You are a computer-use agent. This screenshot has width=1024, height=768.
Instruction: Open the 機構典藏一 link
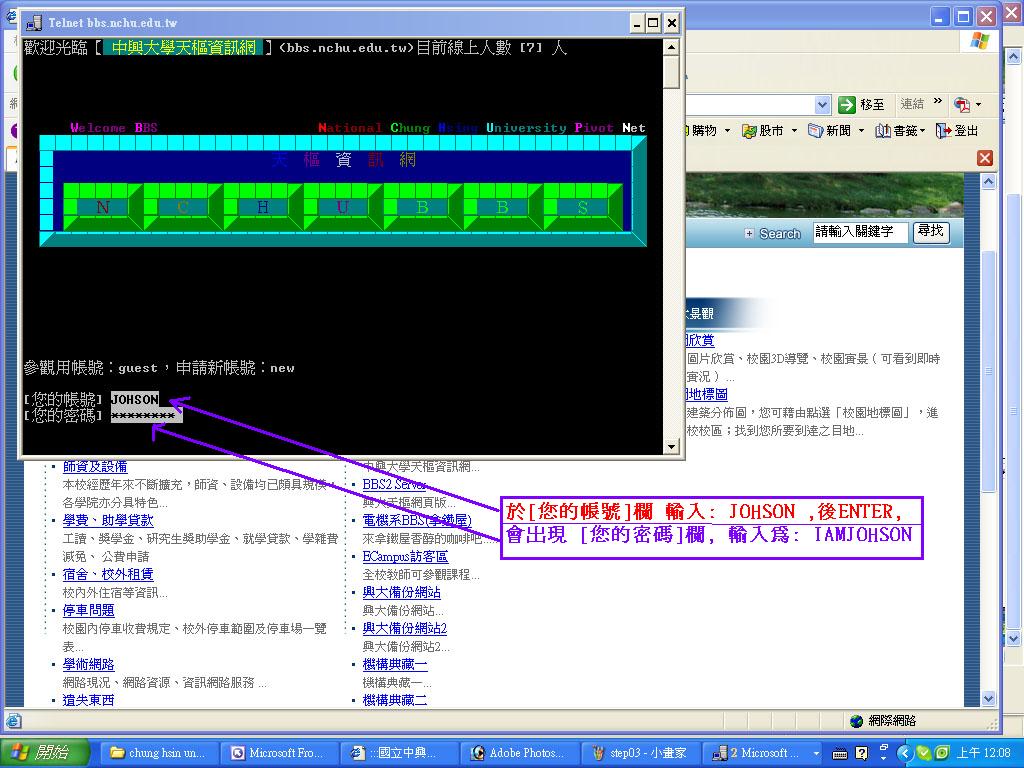pos(394,665)
